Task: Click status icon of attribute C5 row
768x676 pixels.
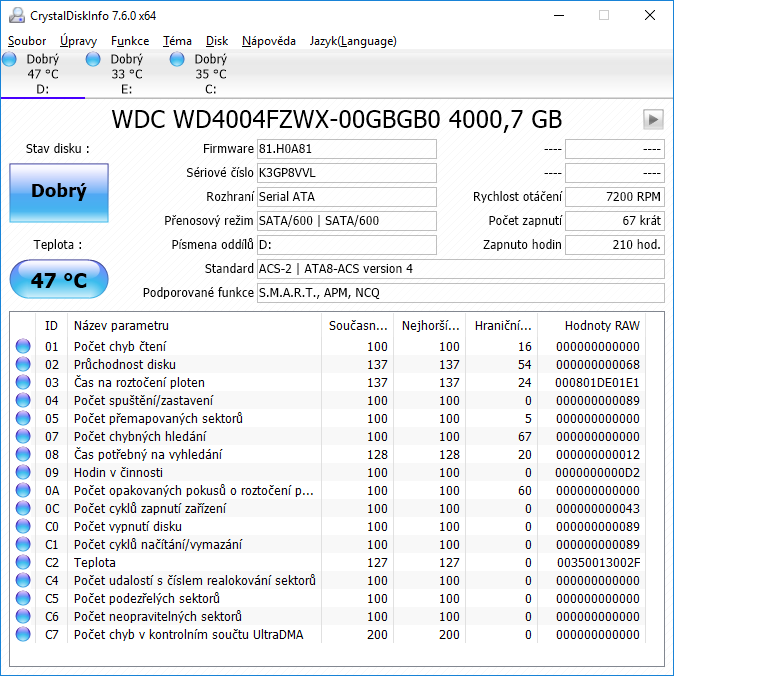Action: coord(23,598)
